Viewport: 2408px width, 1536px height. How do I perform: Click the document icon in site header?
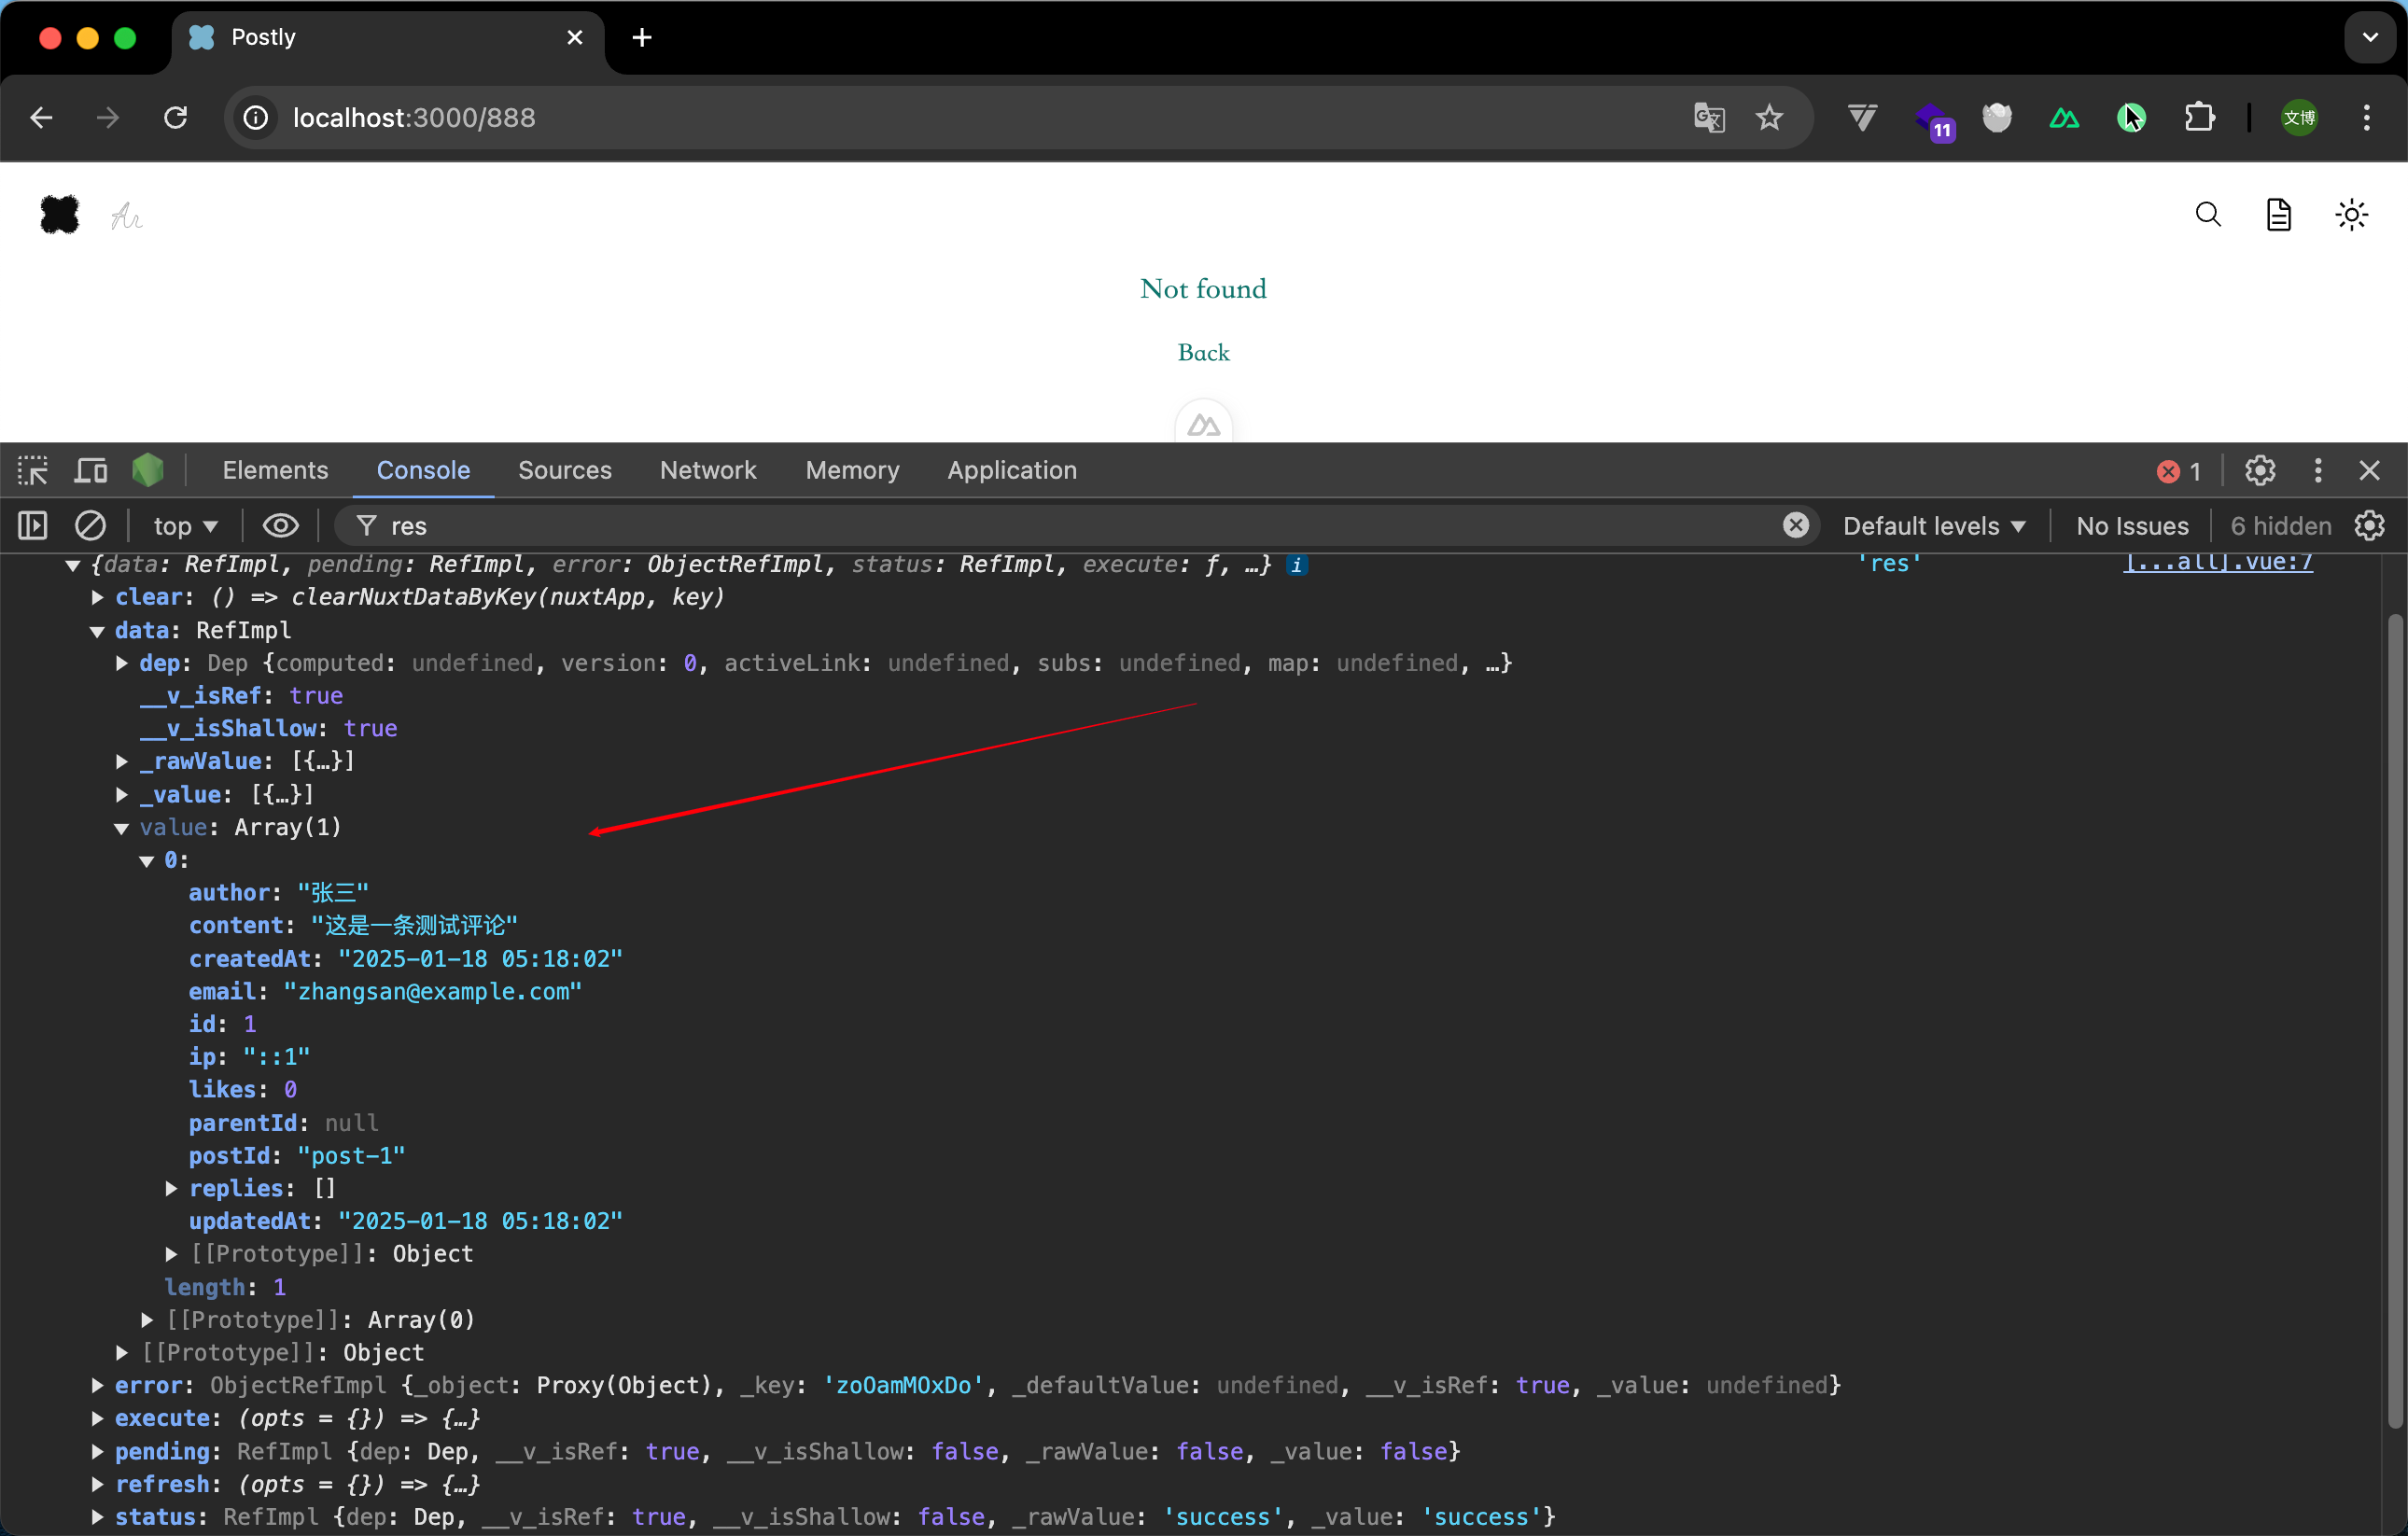[2278, 214]
